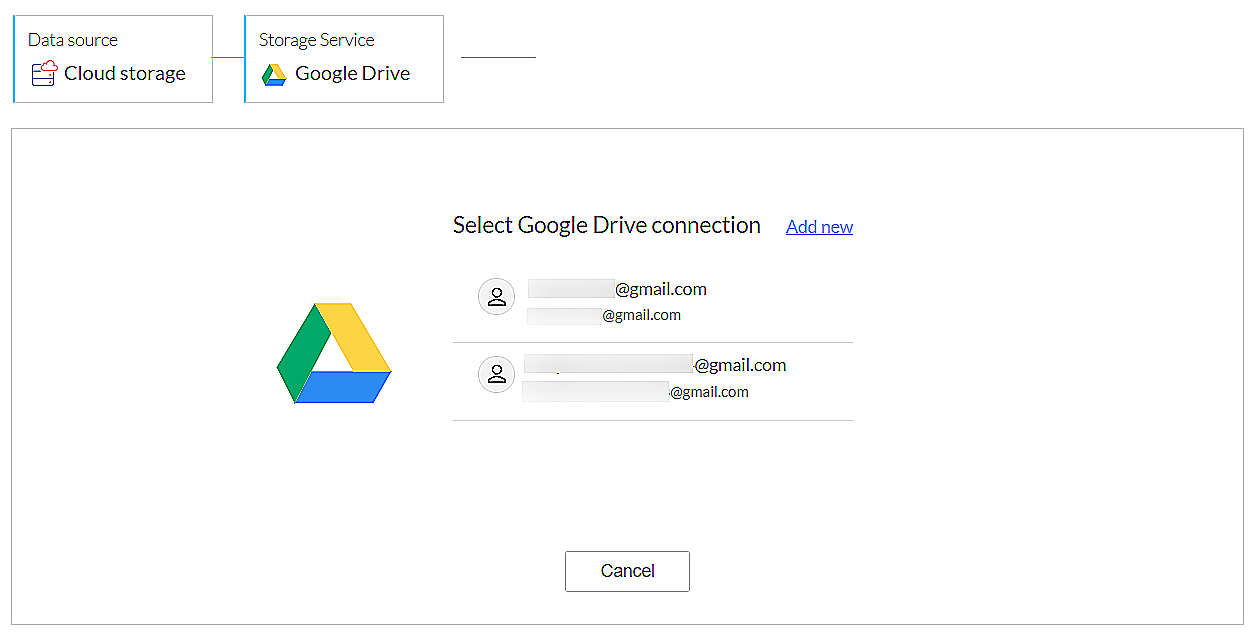Click the large Google Drive logo
This screenshot has width=1255, height=633.
coord(334,353)
